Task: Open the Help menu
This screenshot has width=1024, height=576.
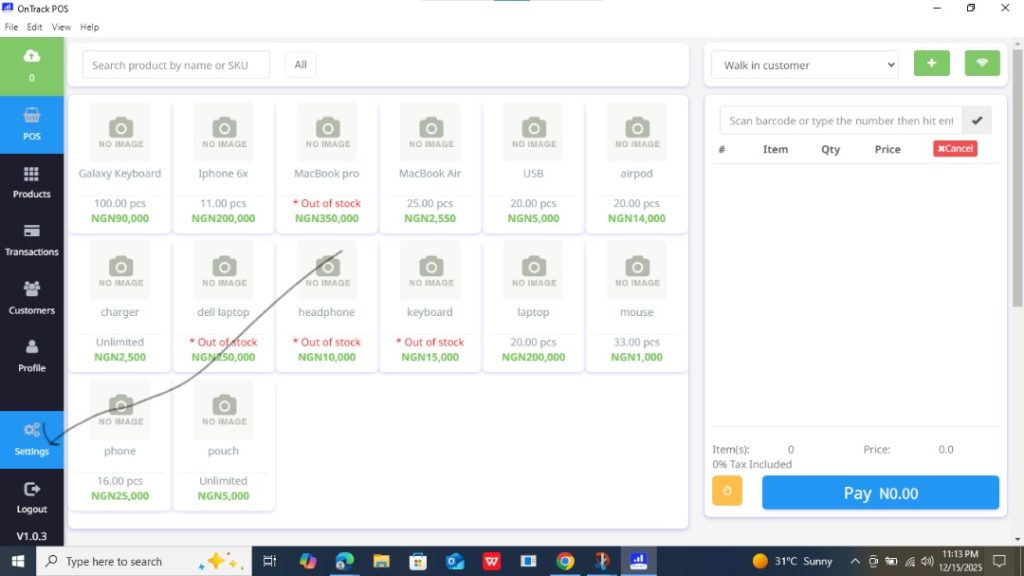Action: [x=89, y=27]
